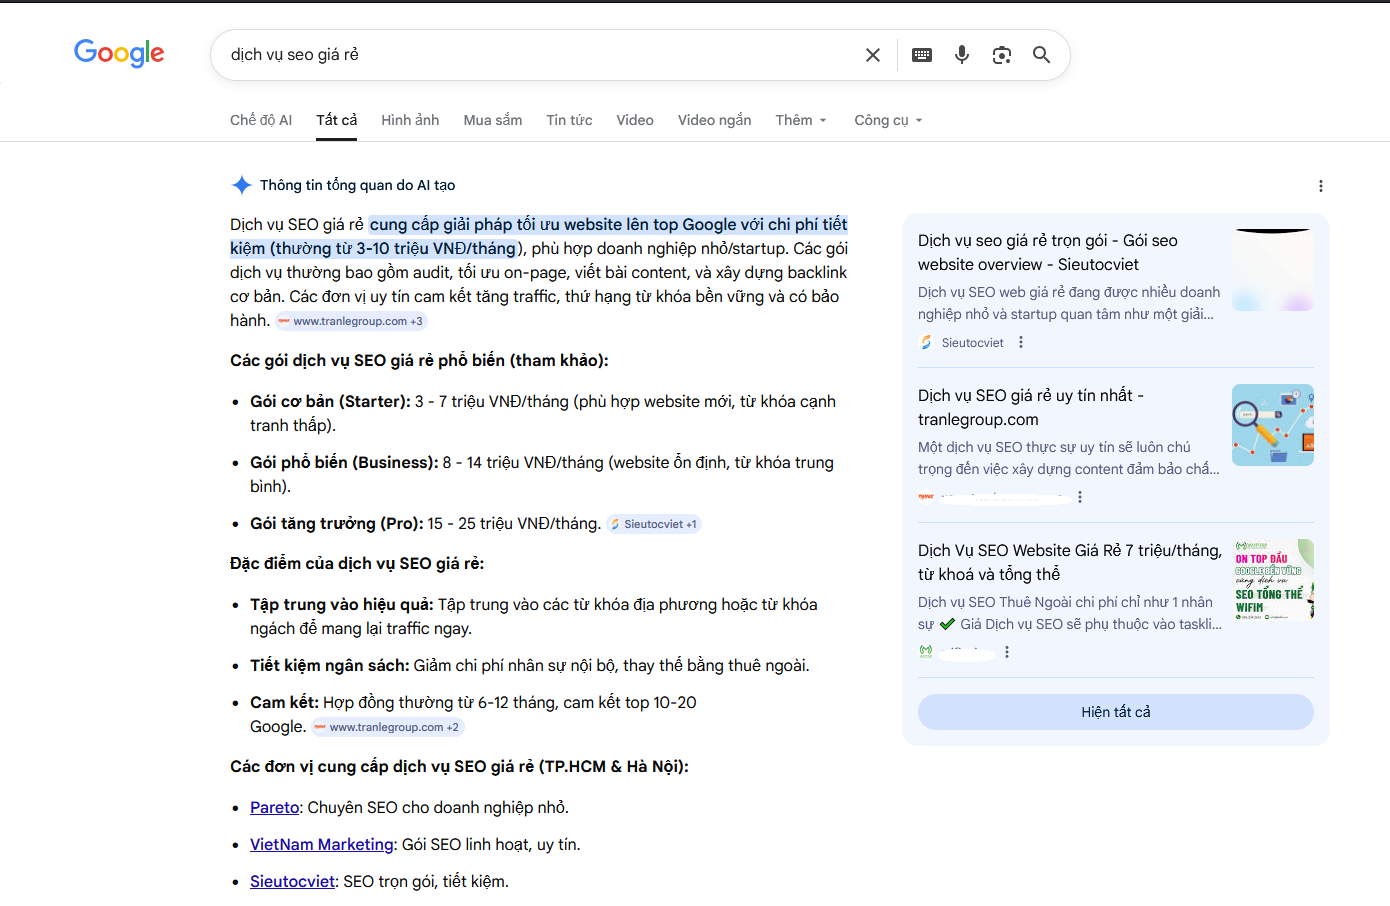Image resolution: width=1390 pixels, height=906 pixels.
Task: Clear the search query with the X icon
Action: (x=872, y=55)
